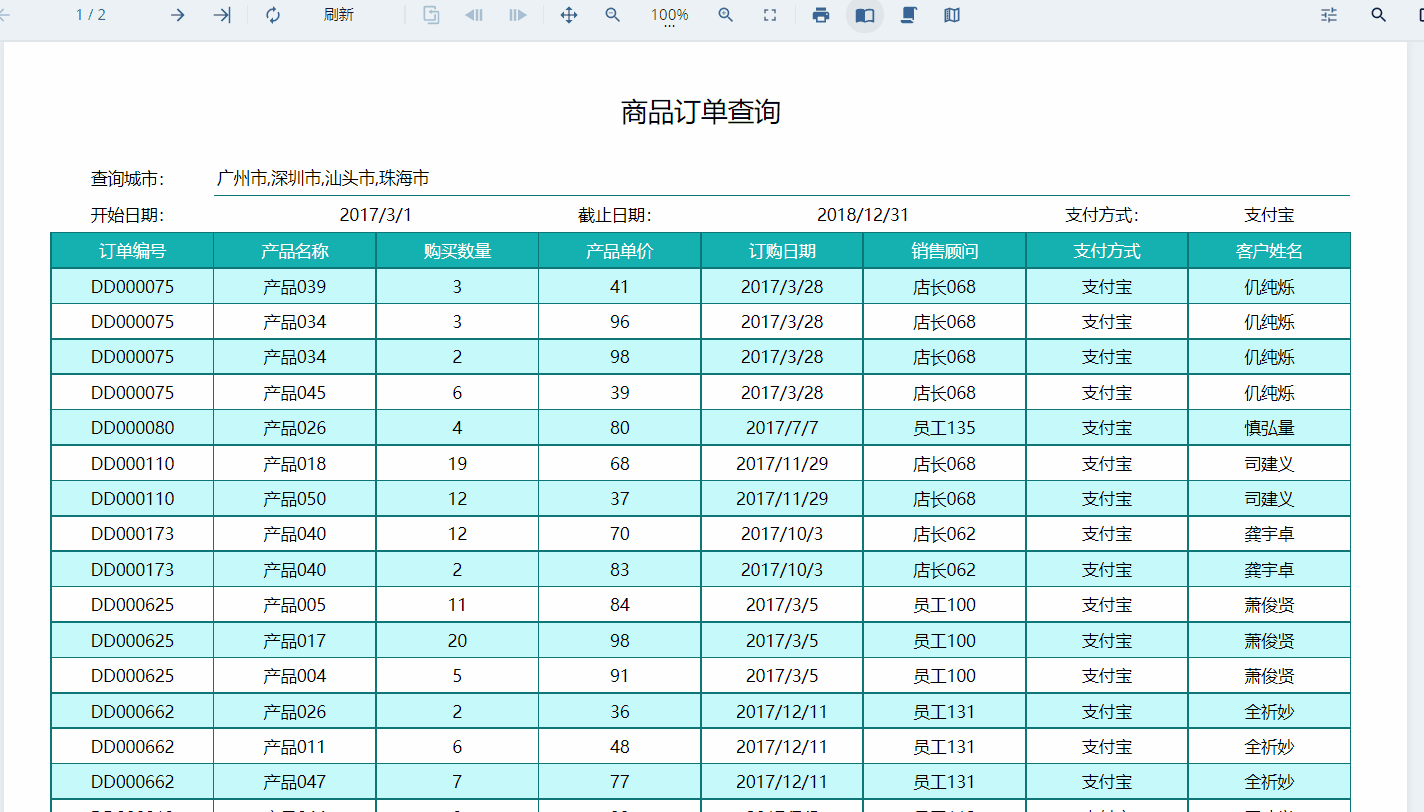Image resolution: width=1424 pixels, height=812 pixels.
Task: Switch to single page view mode
Action: [x=865, y=15]
